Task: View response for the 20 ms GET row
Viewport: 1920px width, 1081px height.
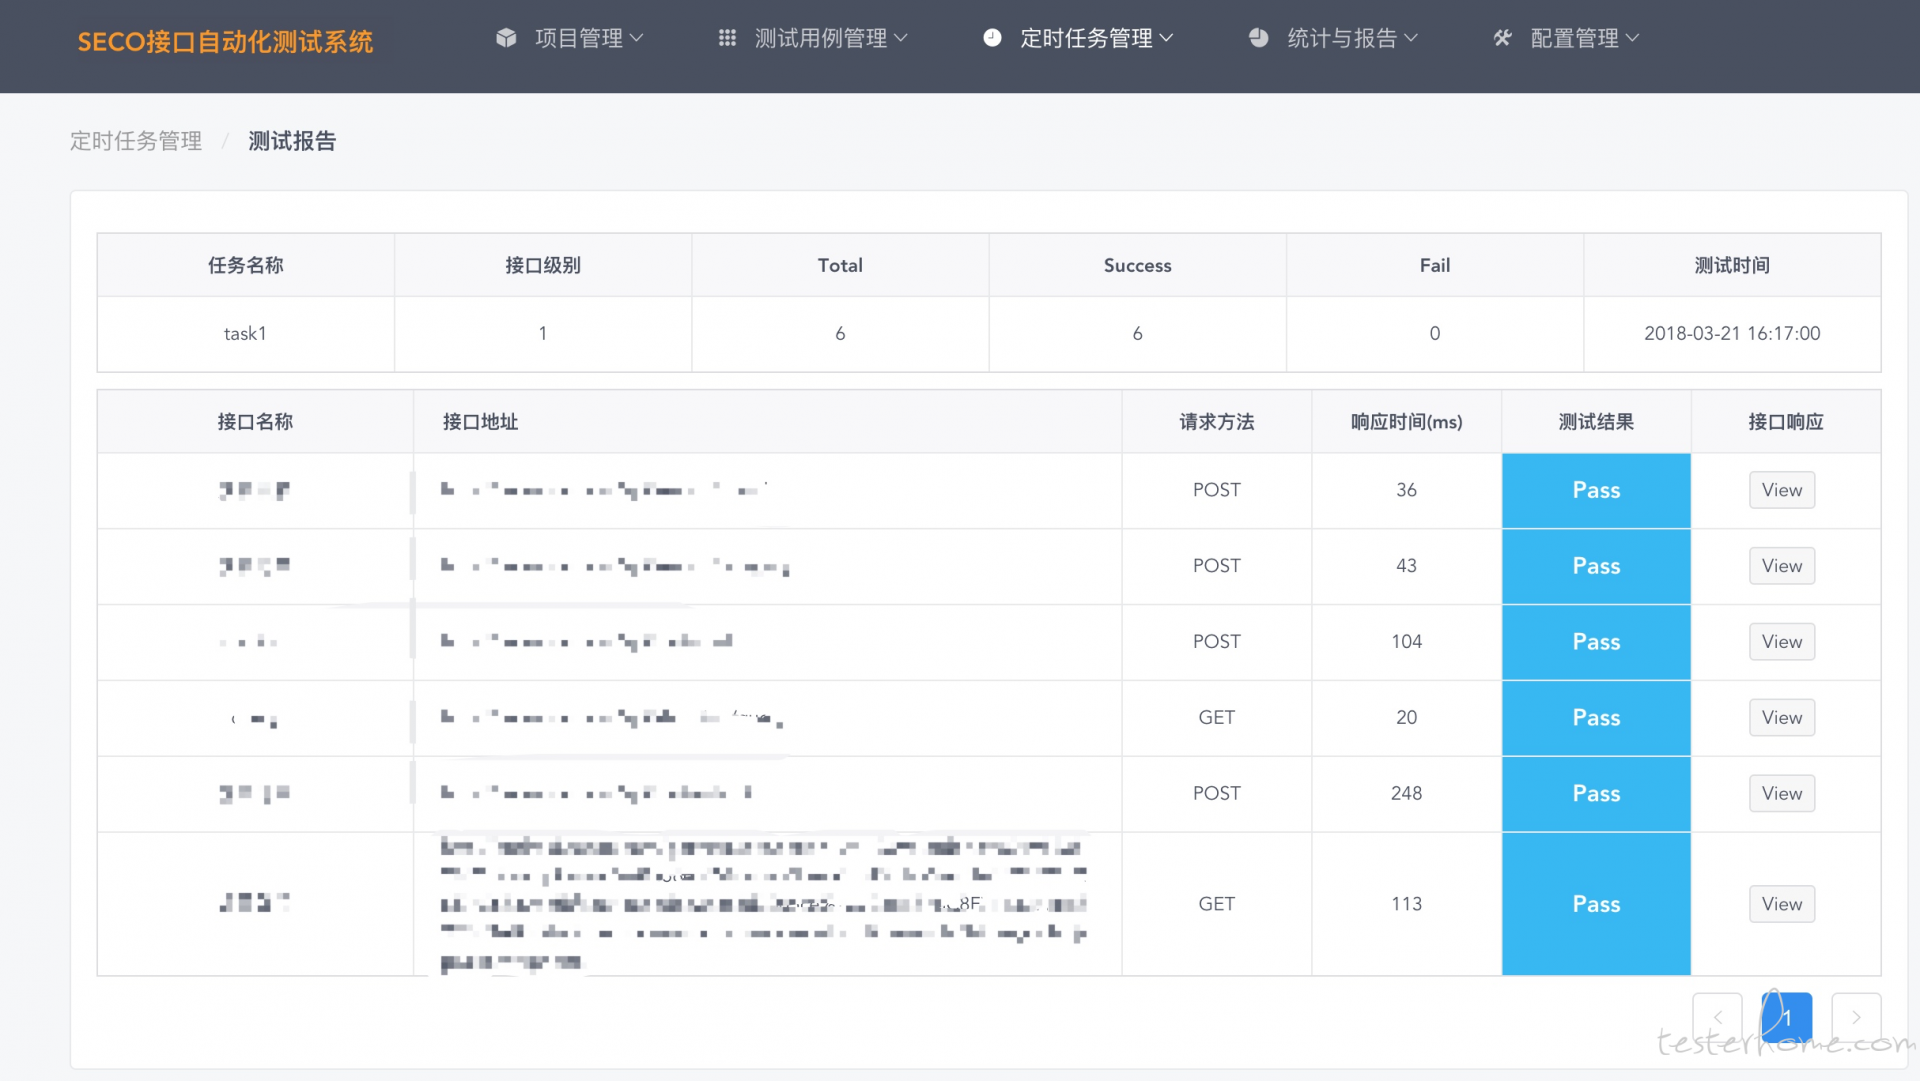Action: click(1782, 718)
